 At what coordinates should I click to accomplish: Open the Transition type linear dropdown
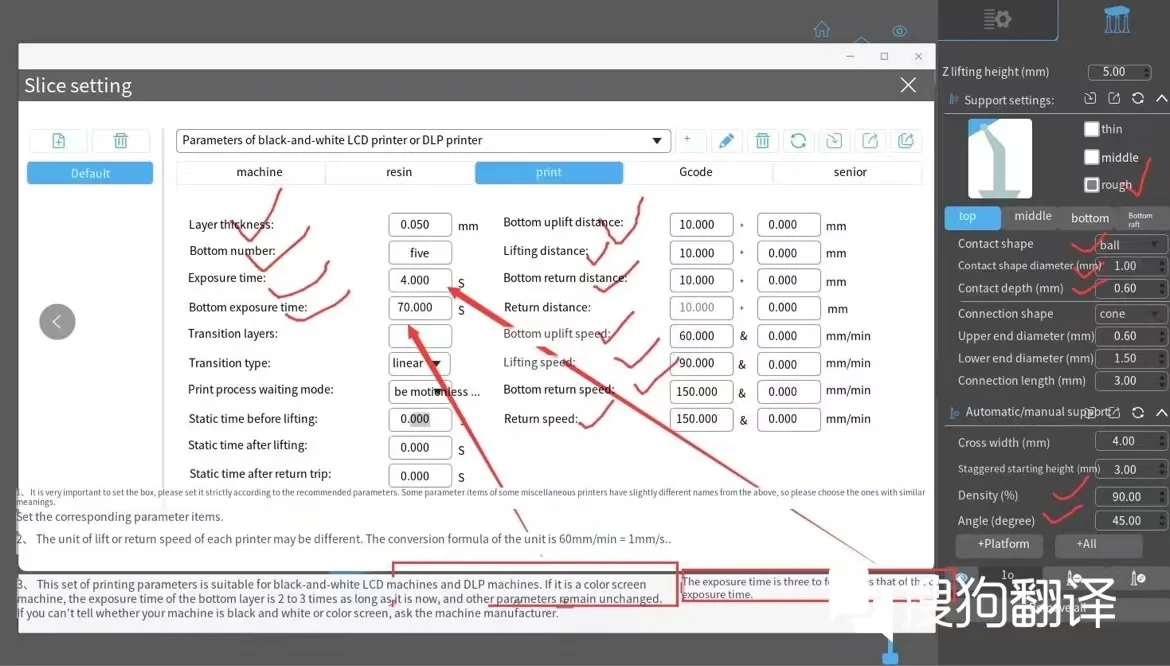[419, 363]
